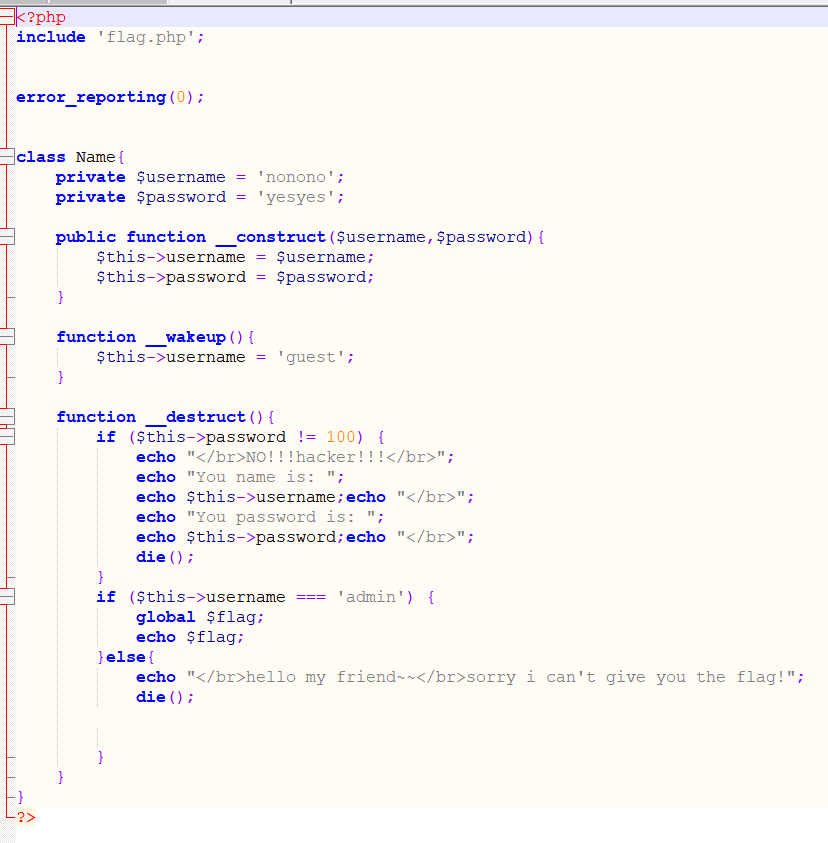This screenshot has height=843, width=828.
Task: Click the __wakeup function name
Action: pyautogui.click(x=186, y=337)
